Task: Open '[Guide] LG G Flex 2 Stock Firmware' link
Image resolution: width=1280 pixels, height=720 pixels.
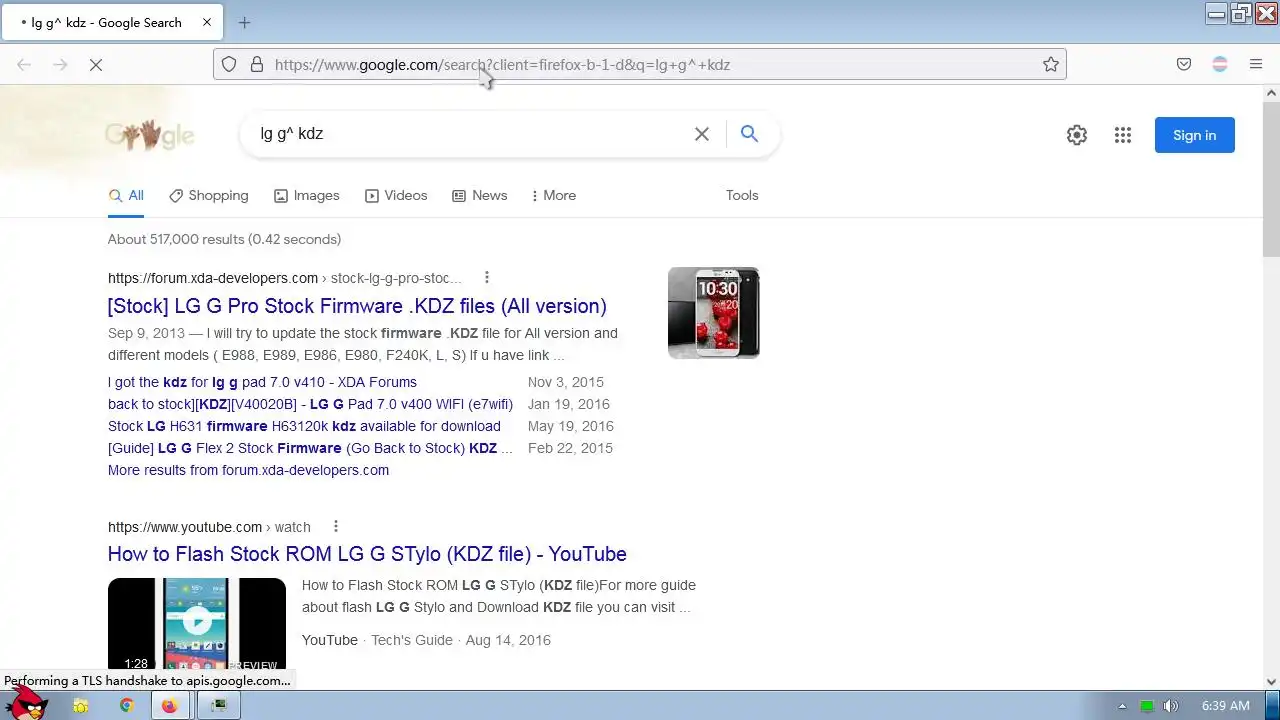Action: pos(310,448)
